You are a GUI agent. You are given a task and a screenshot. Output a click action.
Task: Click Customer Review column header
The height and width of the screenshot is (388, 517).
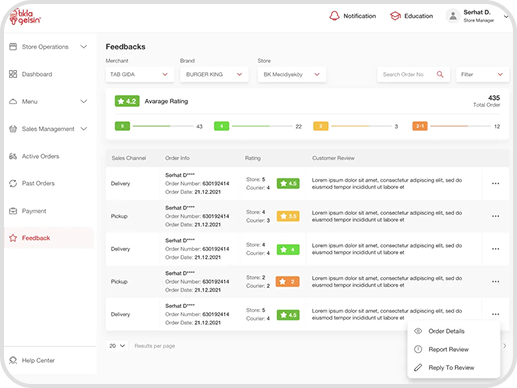[333, 158]
